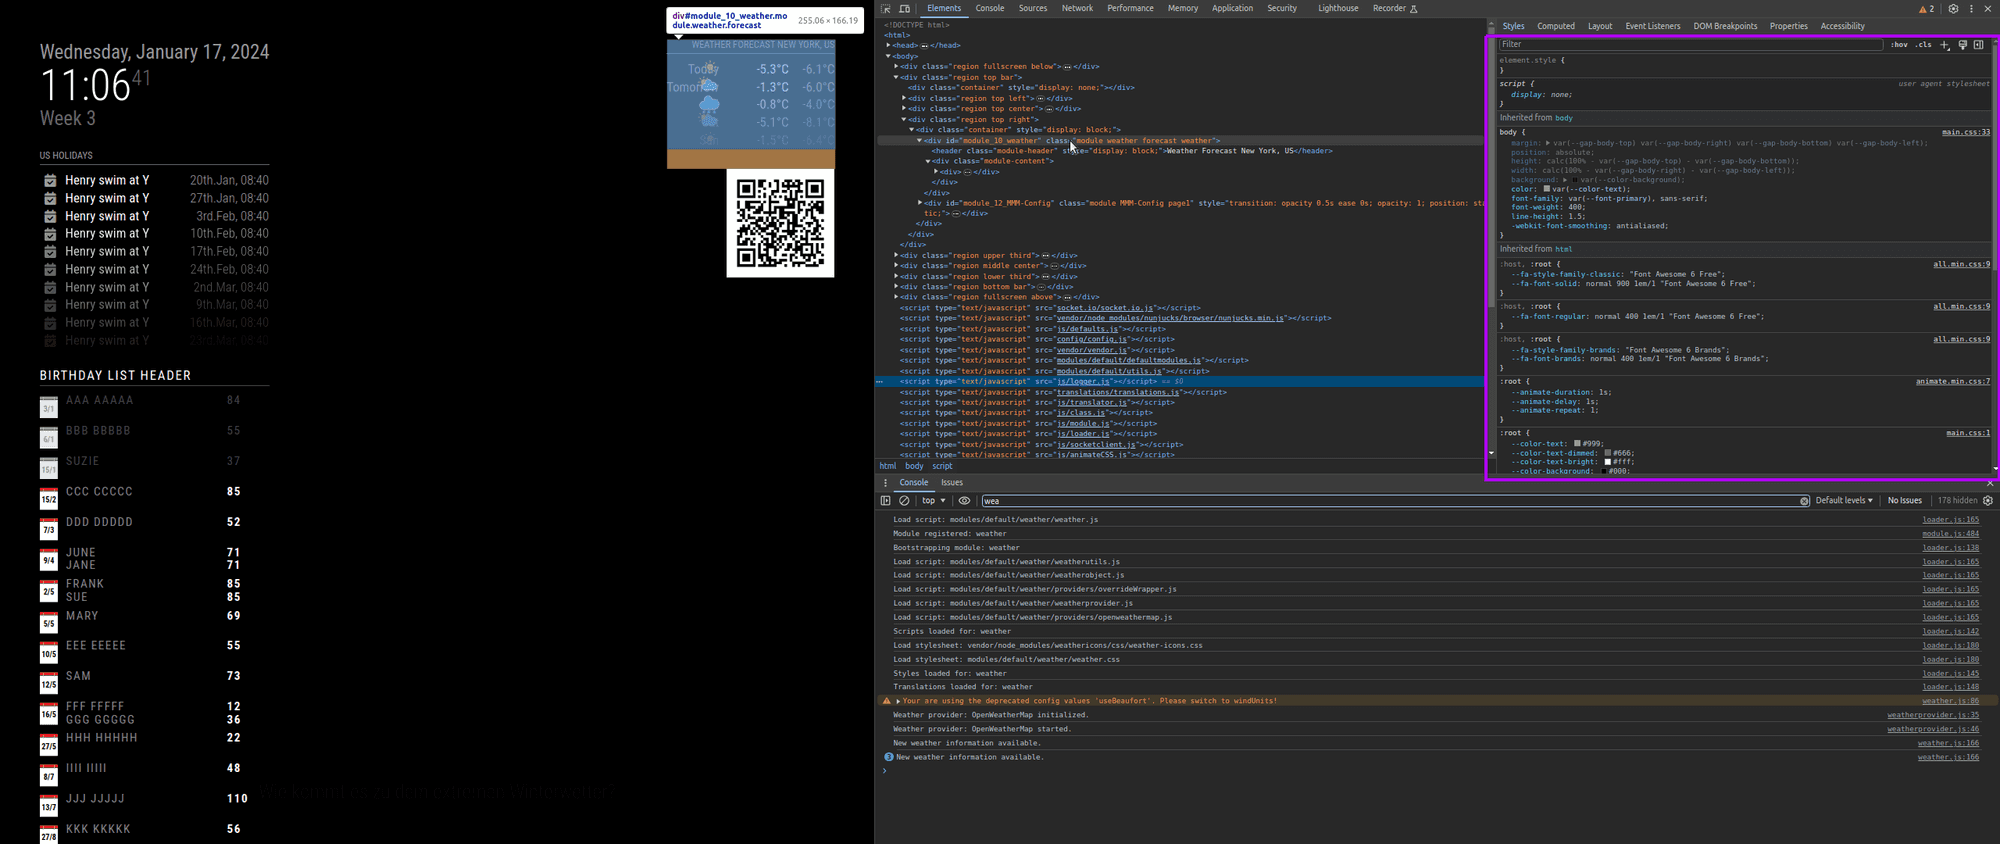Click the --color-text-bright #fff color swatch
The image size is (2000, 844).
(x=1608, y=462)
